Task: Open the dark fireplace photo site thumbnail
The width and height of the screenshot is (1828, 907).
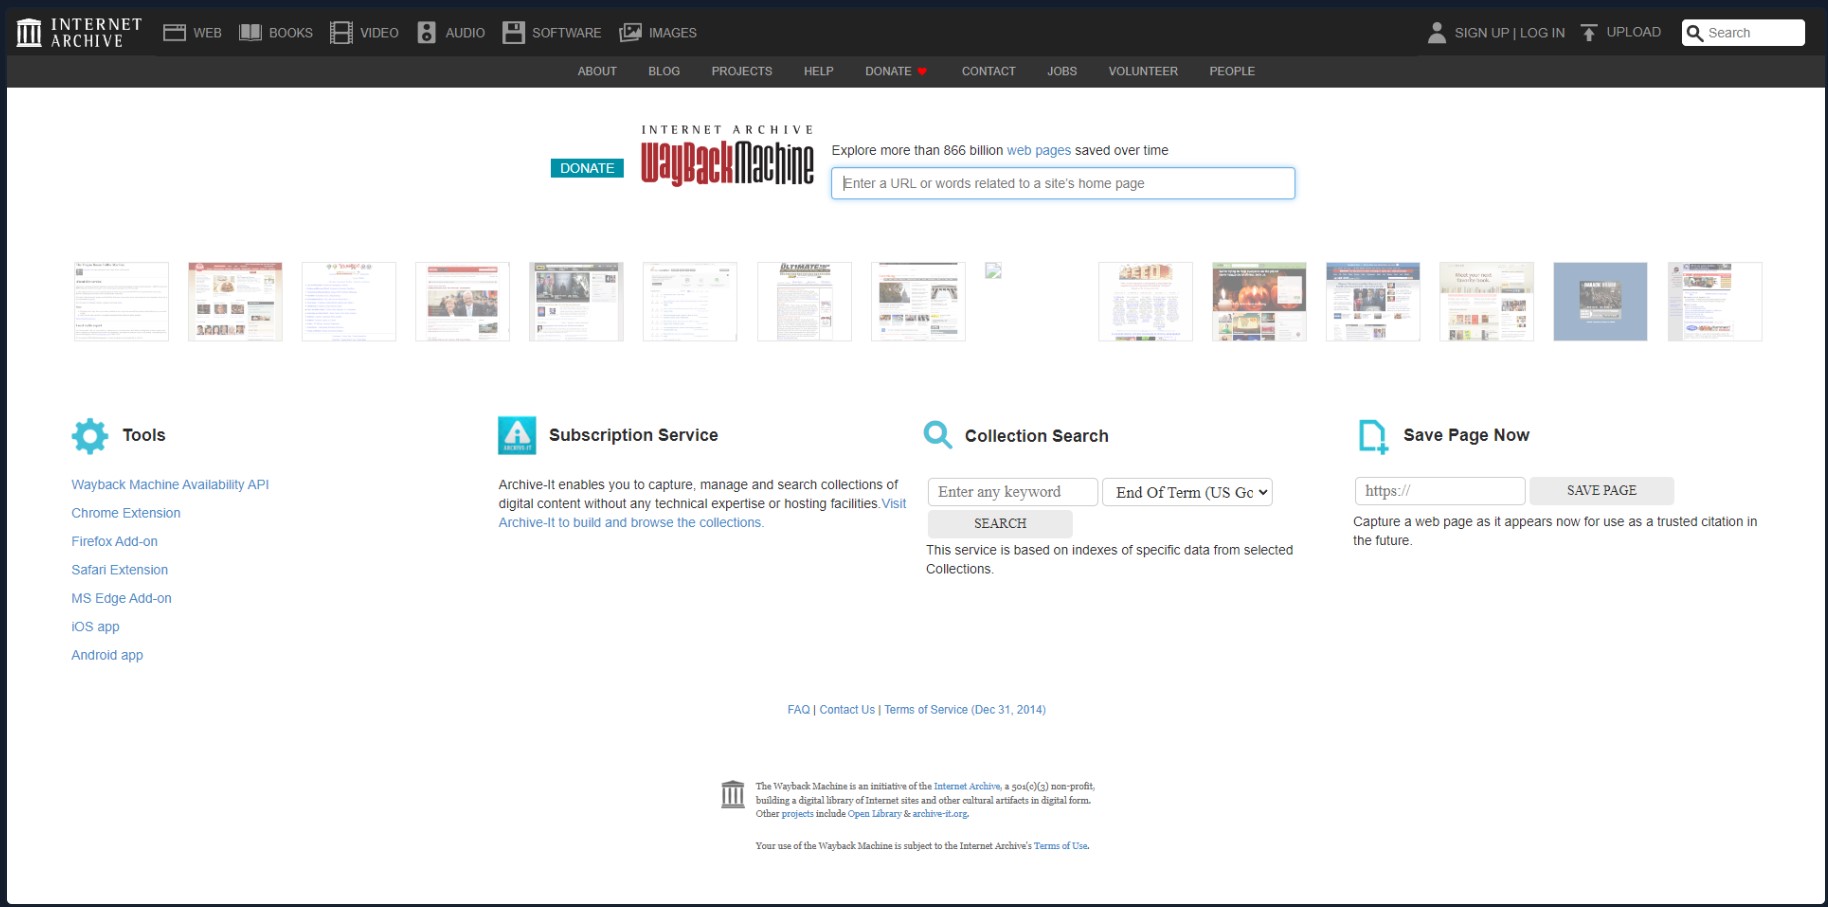Action: point(1259,302)
